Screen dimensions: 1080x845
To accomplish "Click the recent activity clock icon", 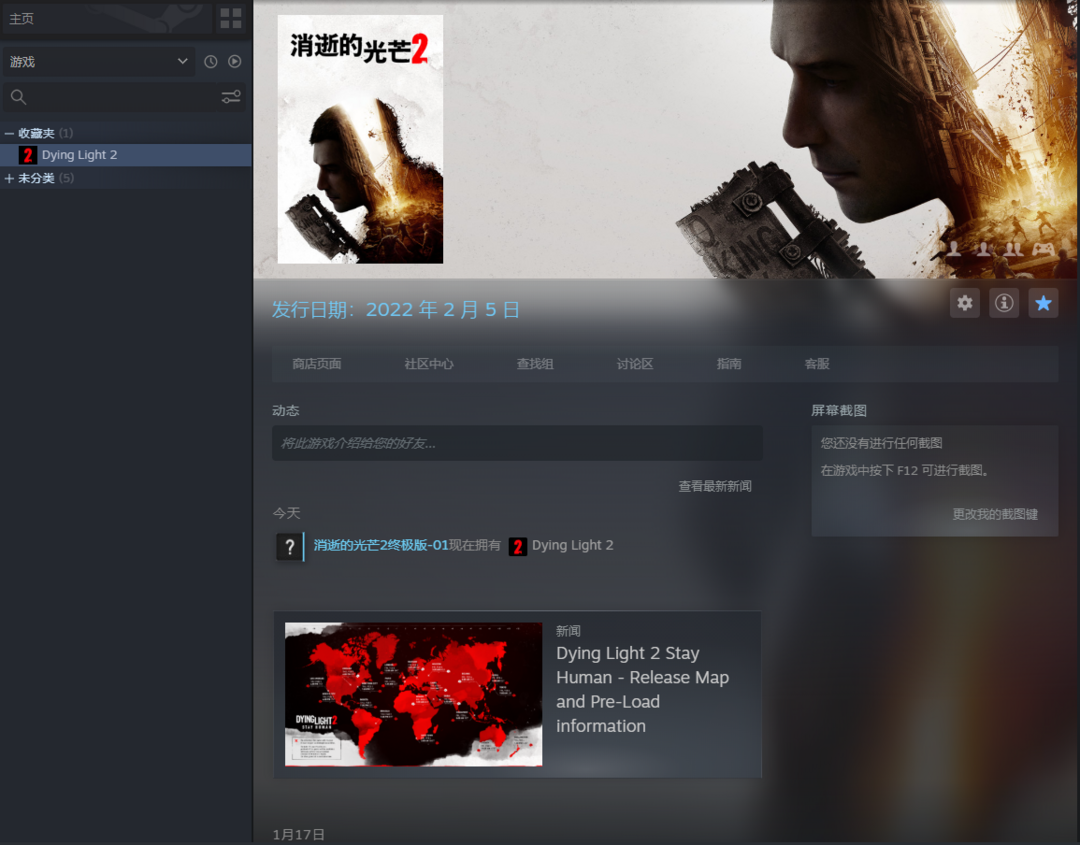I will [x=211, y=62].
